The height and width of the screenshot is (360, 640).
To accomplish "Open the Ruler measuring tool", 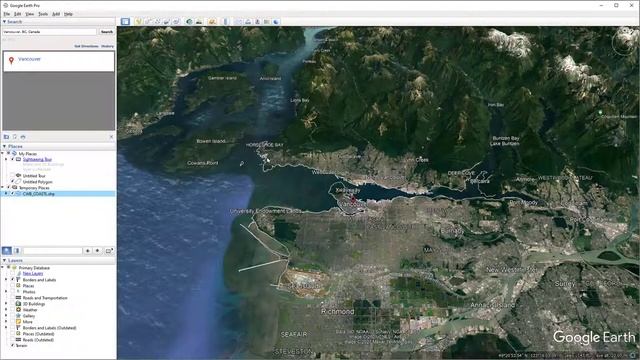I will (x=226, y=22).
